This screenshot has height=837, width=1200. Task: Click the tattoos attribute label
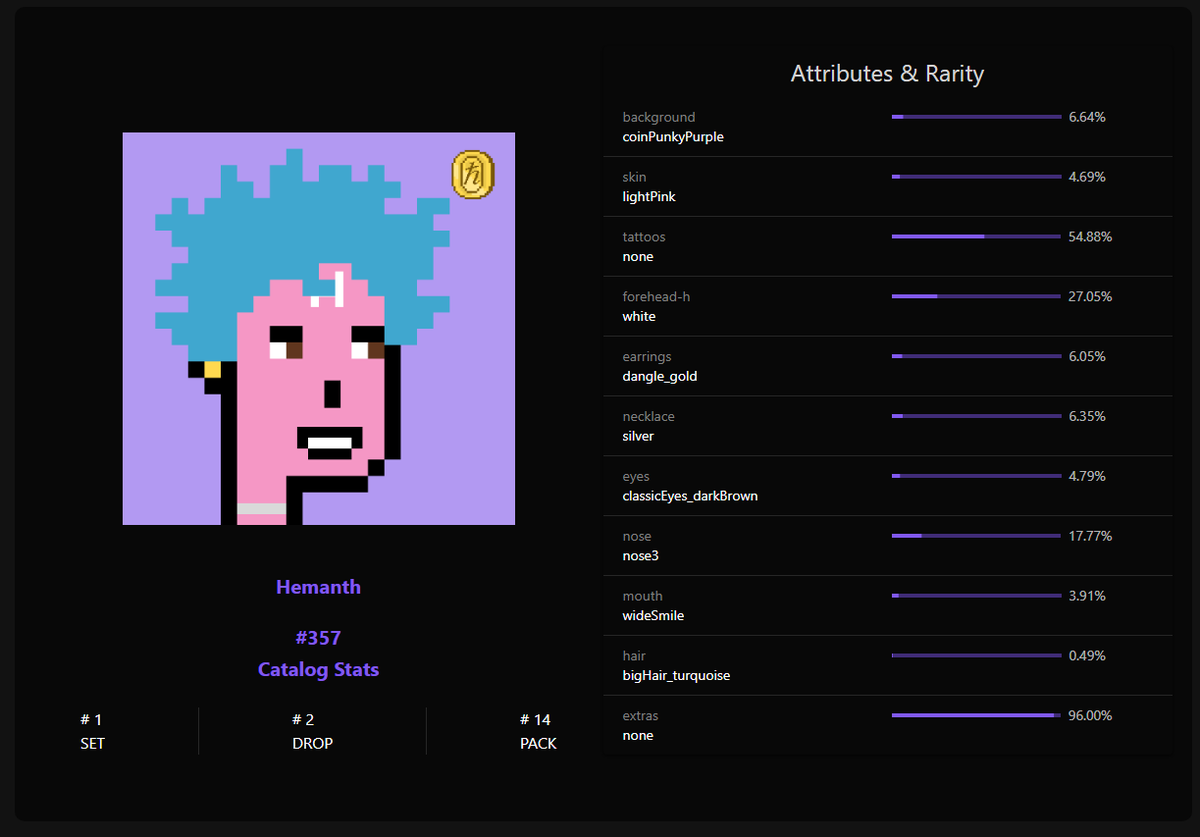644,237
